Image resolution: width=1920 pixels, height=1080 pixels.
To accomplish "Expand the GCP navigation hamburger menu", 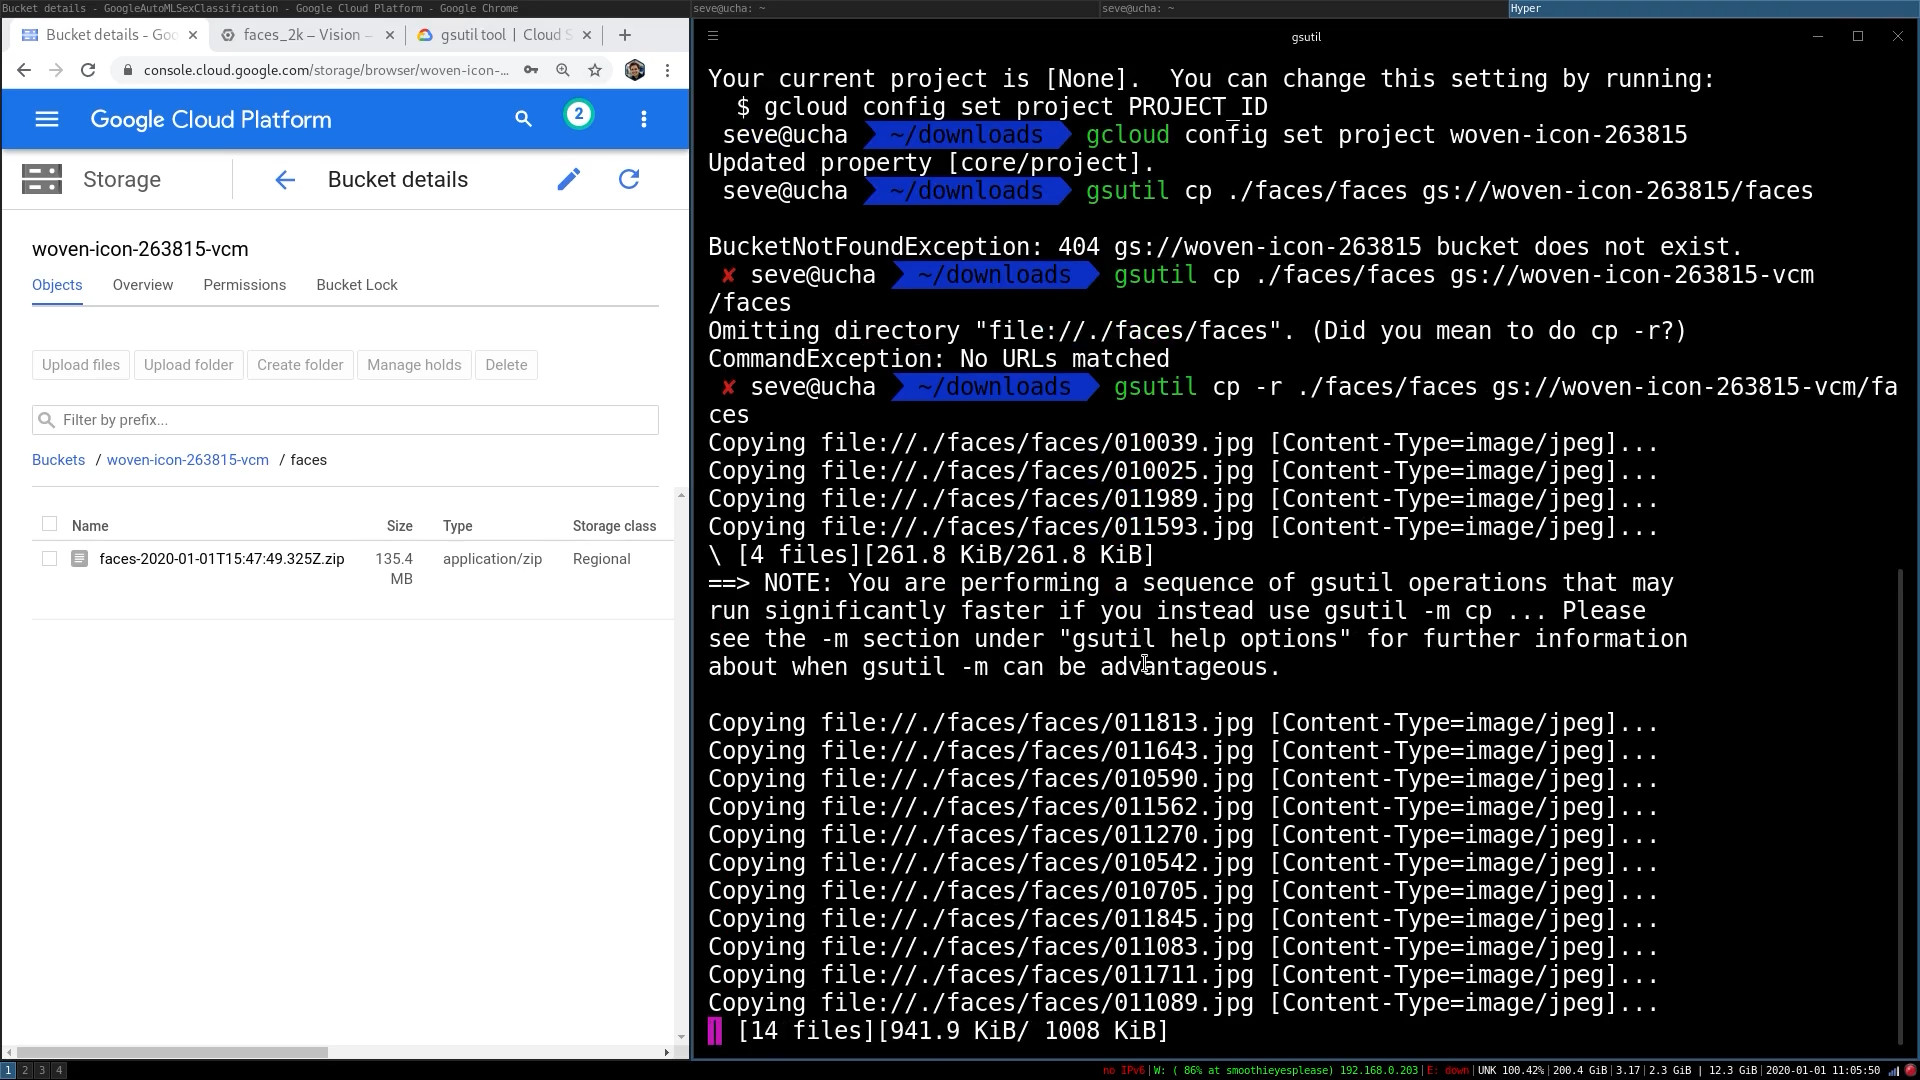I will click(x=46, y=119).
